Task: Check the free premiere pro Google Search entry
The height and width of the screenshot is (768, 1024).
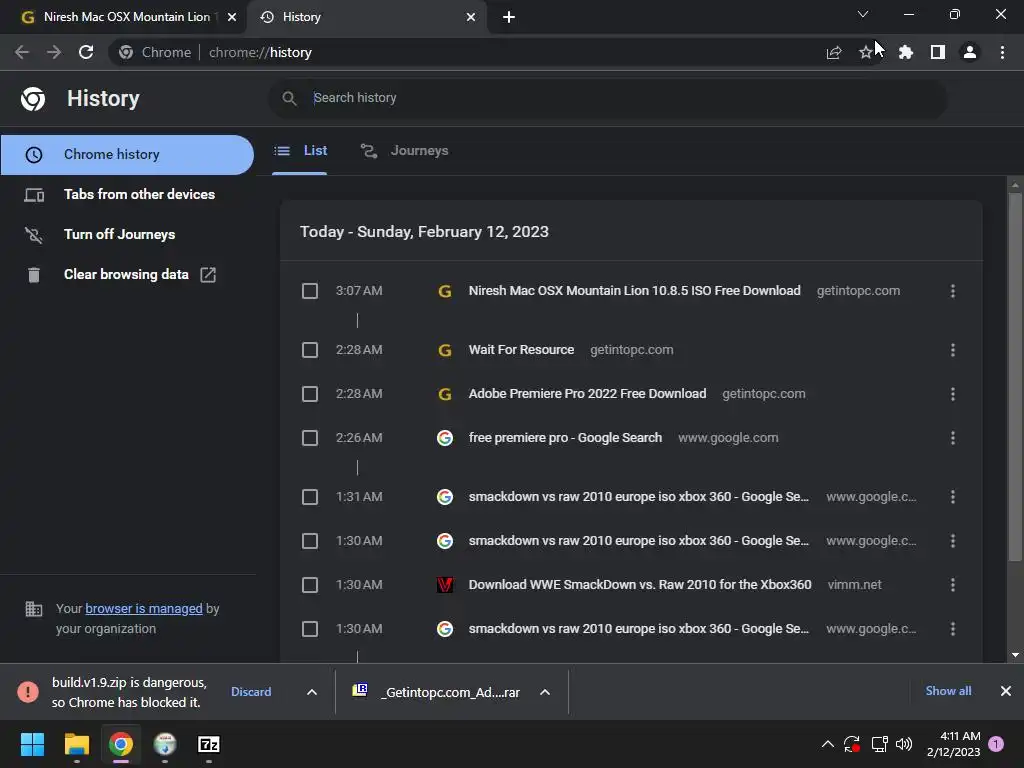Action: pyautogui.click(x=310, y=438)
